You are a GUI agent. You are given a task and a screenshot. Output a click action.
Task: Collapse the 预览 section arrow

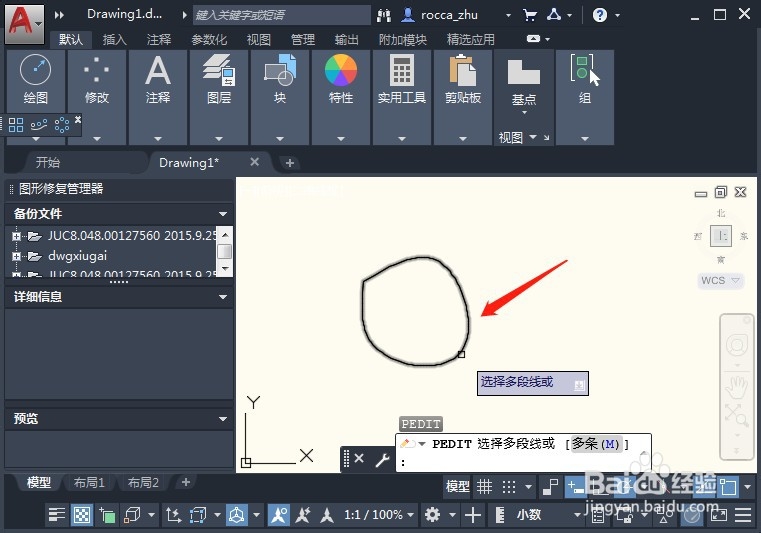pyautogui.click(x=223, y=419)
